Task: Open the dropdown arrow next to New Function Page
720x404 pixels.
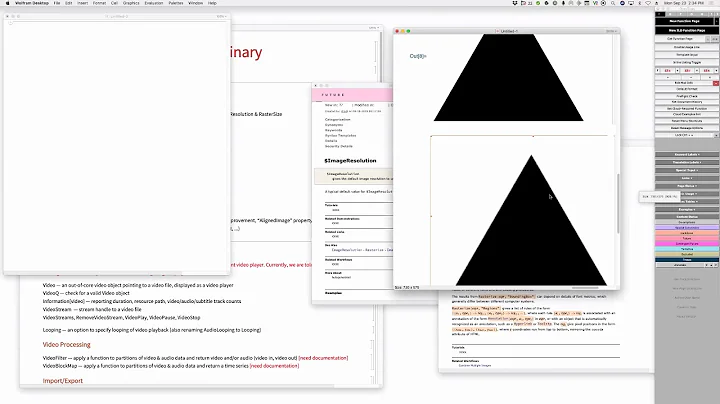Action: pos(716,21)
